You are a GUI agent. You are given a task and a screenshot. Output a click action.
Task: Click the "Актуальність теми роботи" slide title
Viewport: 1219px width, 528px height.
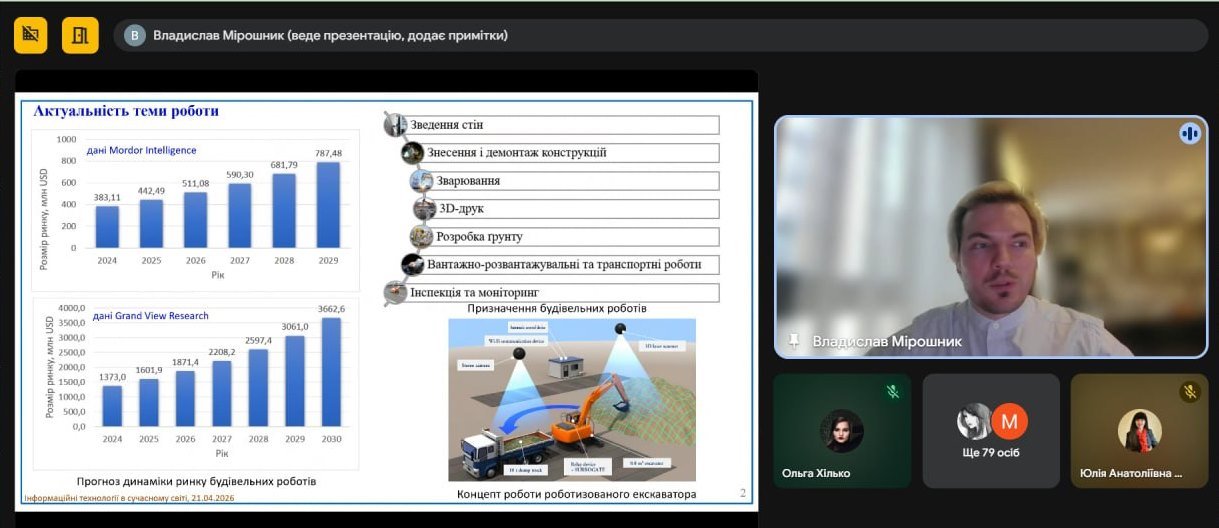click(x=126, y=111)
